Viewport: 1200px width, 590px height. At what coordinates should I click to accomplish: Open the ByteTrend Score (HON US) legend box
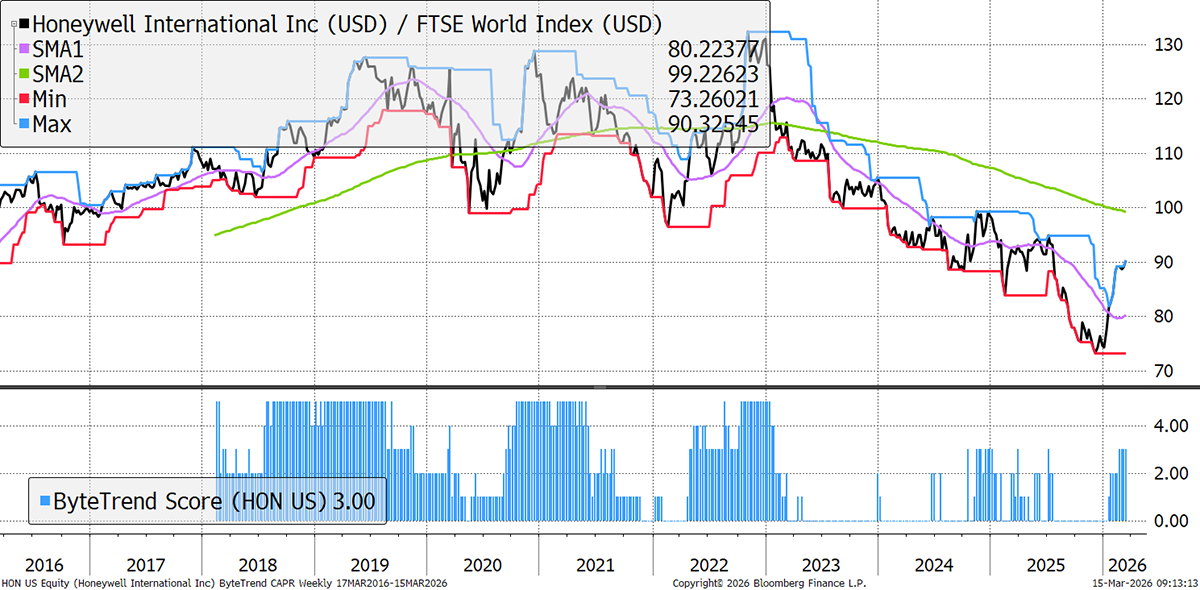coord(206,501)
